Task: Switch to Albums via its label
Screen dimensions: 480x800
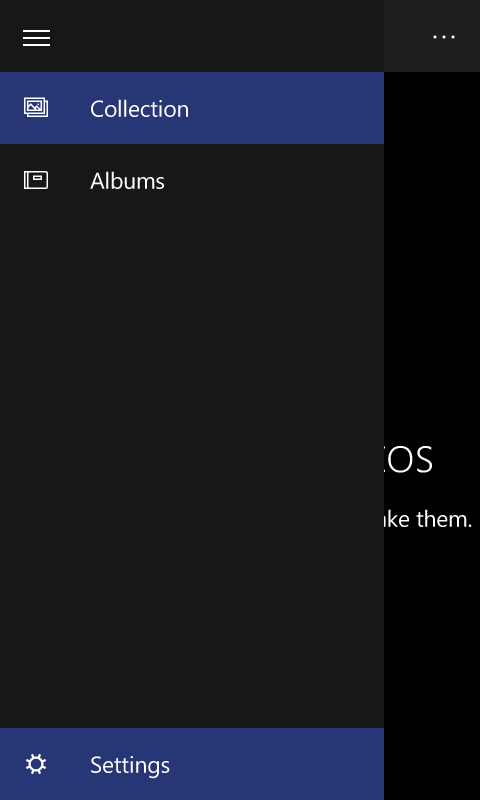Action: tap(128, 181)
